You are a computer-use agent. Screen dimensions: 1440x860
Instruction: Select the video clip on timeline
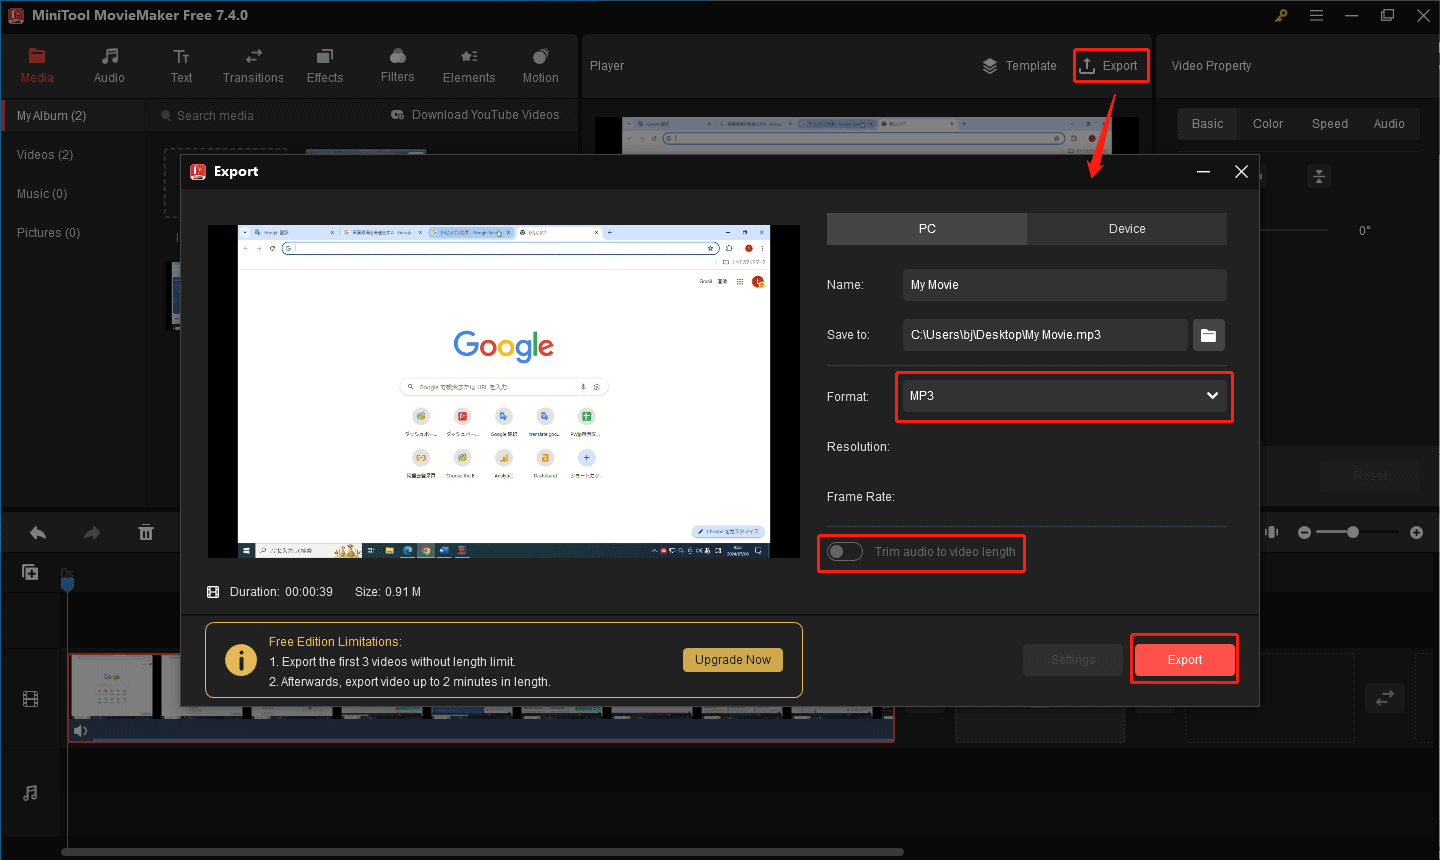point(481,697)
